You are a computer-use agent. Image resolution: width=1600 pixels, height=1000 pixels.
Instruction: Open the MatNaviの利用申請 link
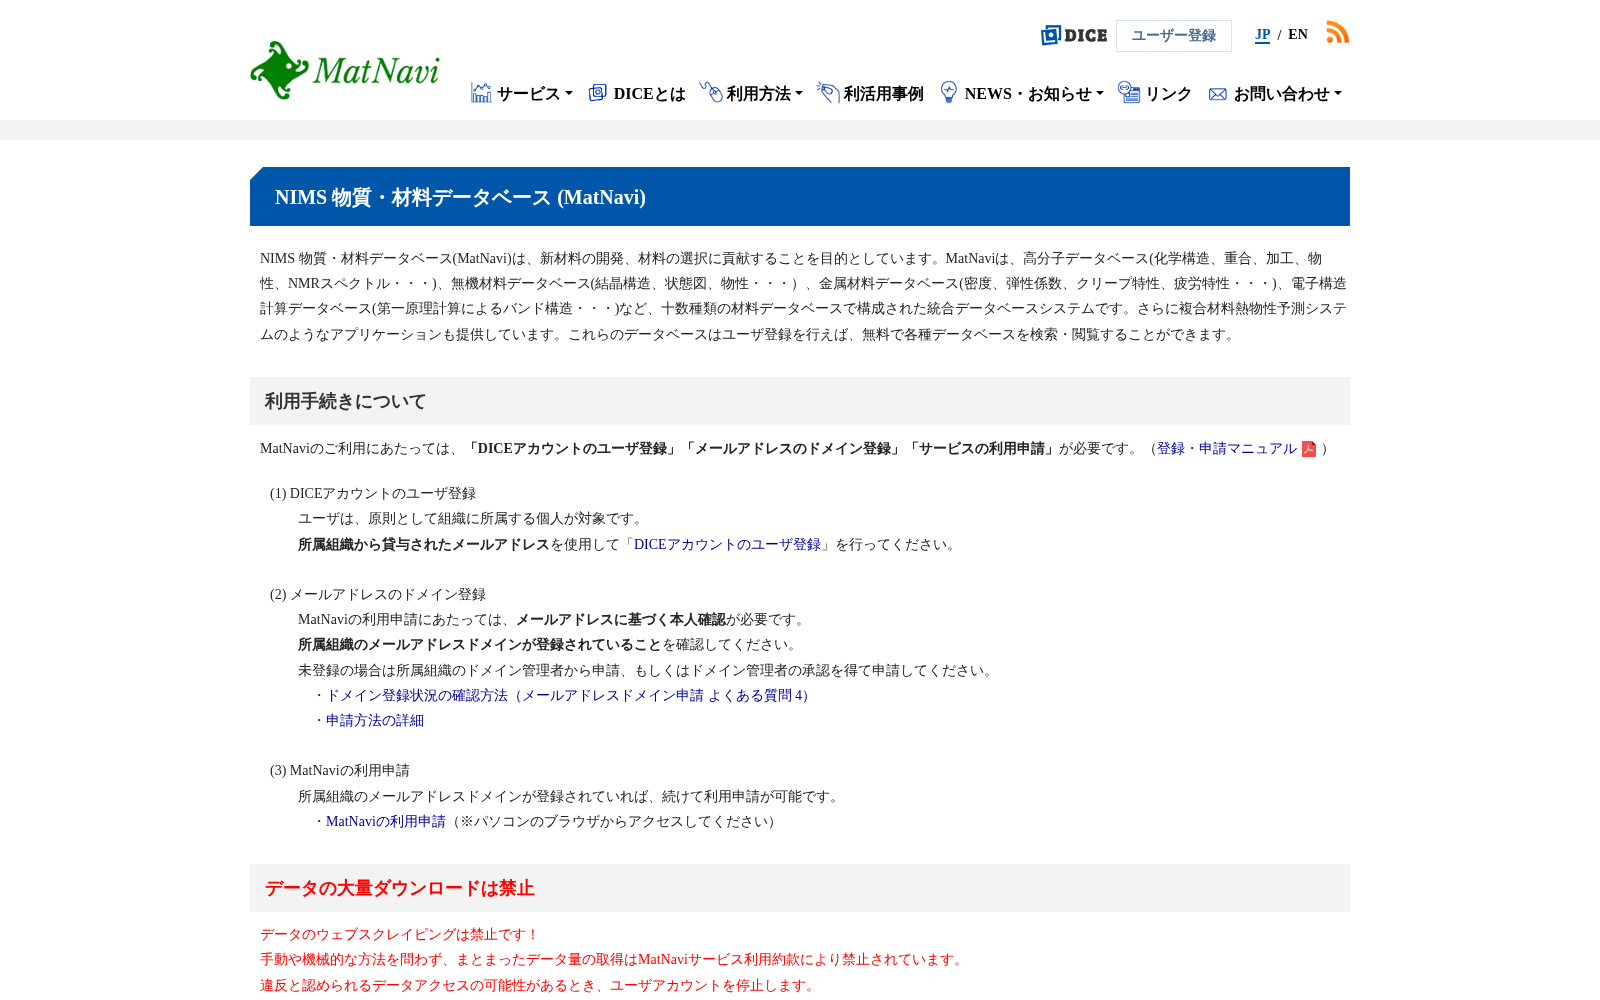coord(386,822)
